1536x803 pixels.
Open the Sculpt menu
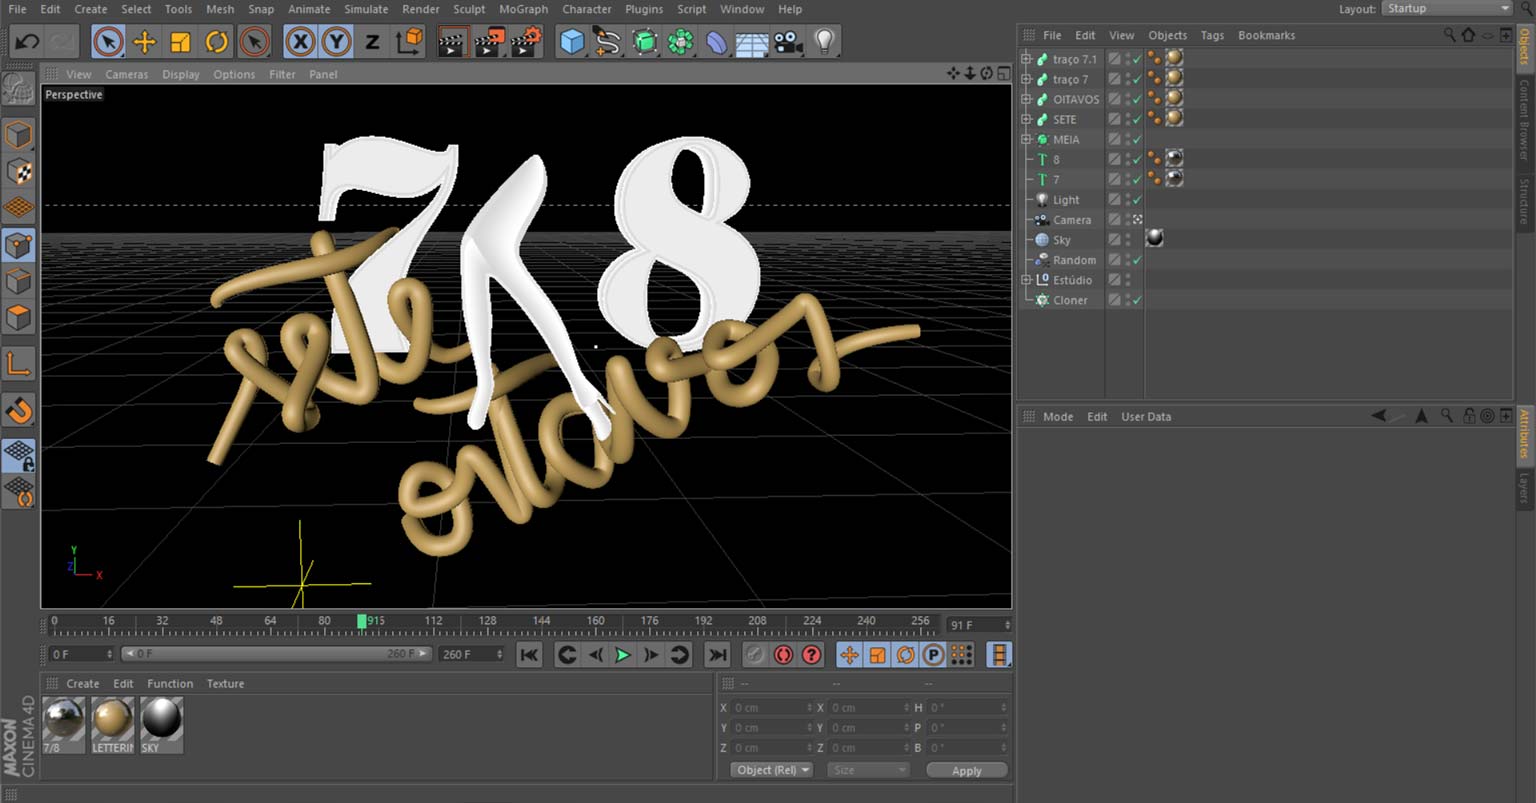[x=469, y=9]
